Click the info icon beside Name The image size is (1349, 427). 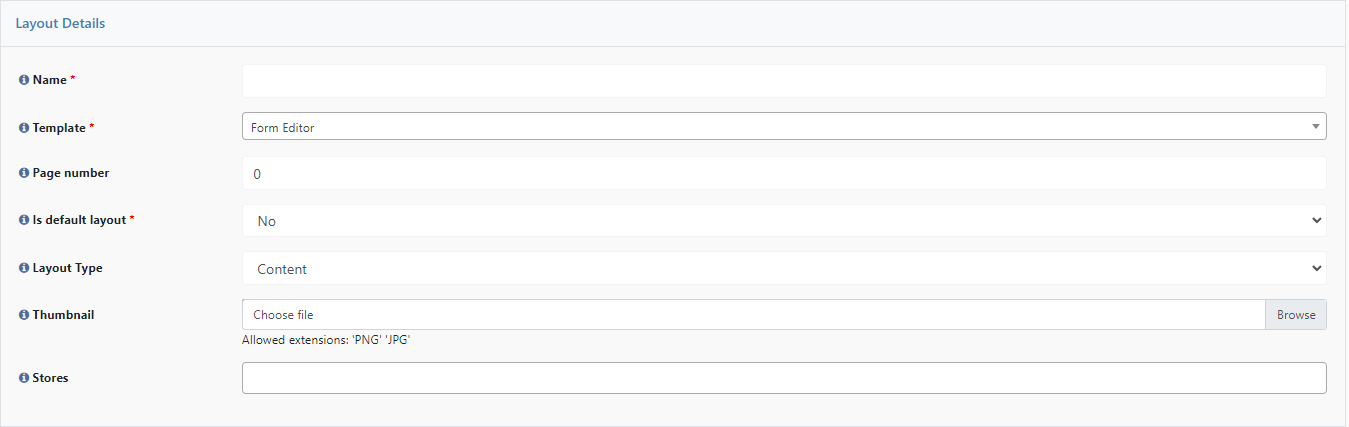(24, 80)
